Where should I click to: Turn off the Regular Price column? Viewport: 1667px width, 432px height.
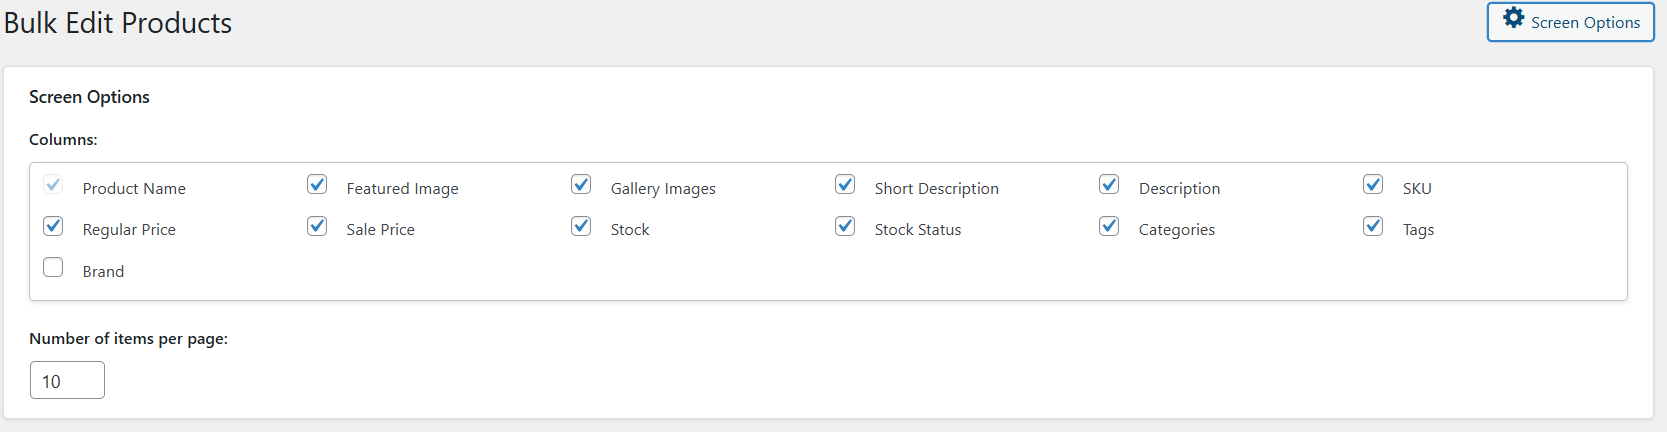click(x=53, y=226)
